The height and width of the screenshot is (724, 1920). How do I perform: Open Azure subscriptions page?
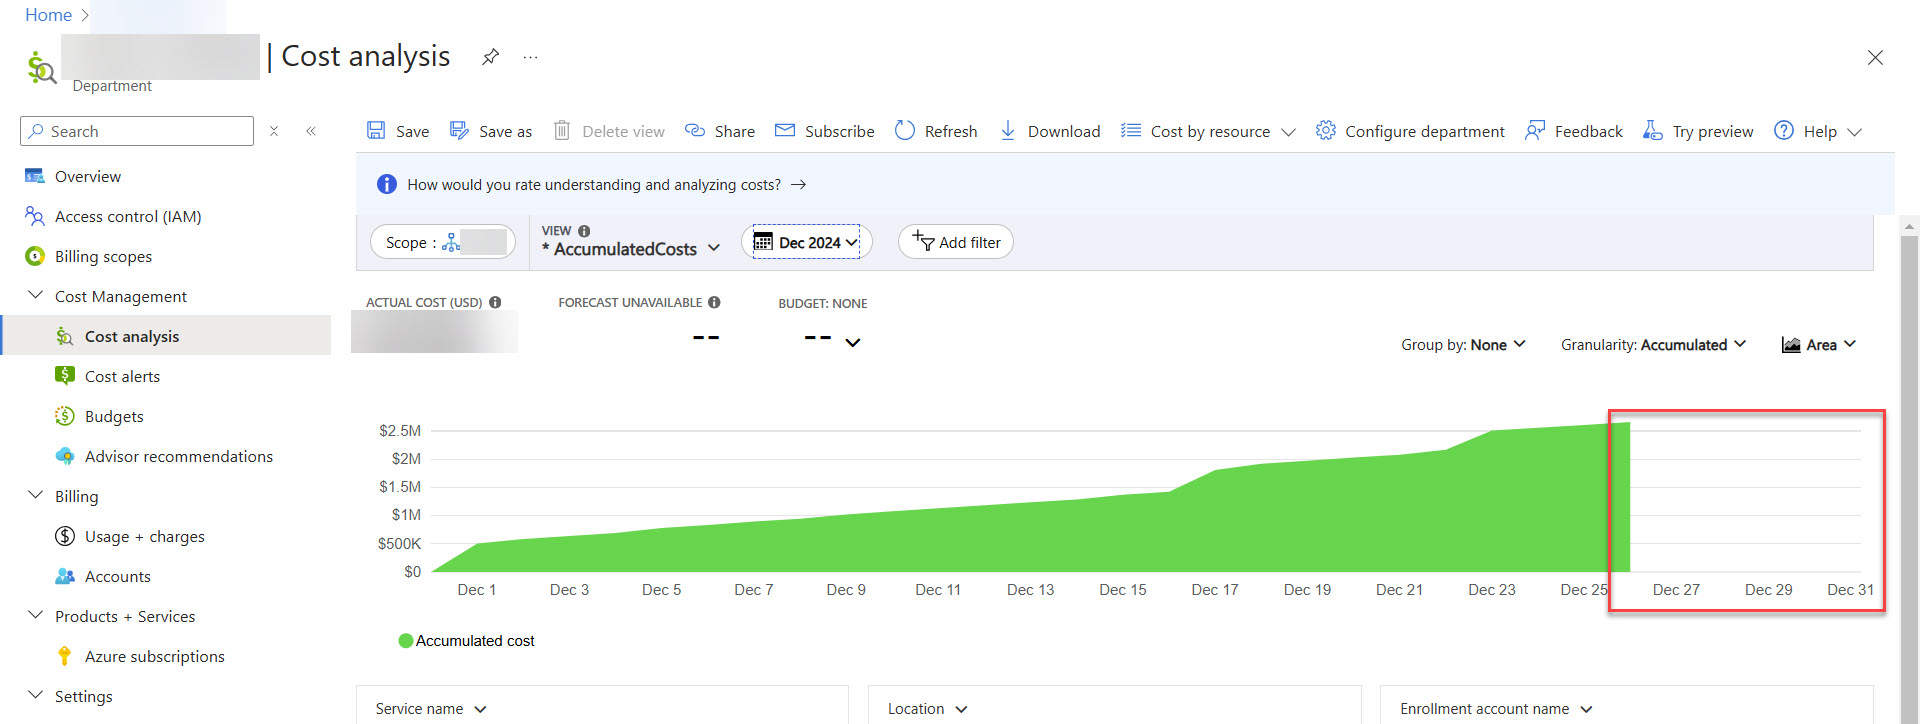coord(154,656)
